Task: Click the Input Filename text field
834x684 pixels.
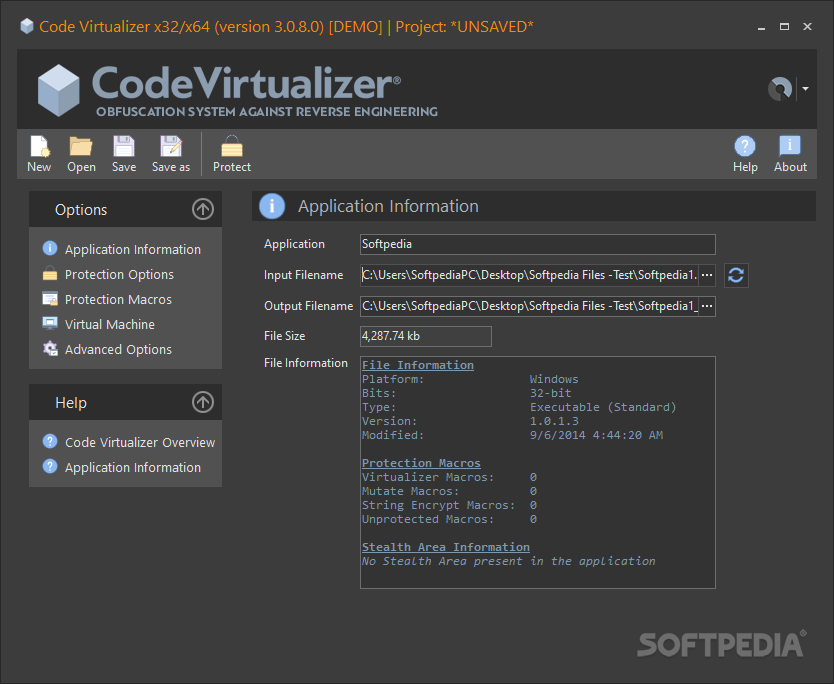Action: [529, 275]
